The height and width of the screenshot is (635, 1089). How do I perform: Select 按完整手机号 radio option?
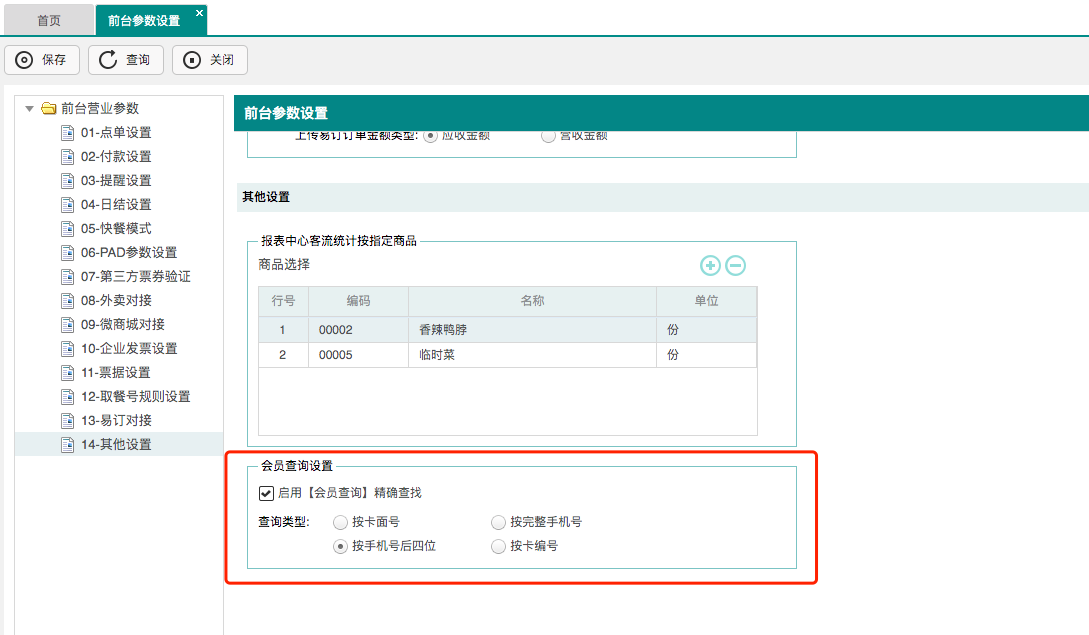[x=498, y=522]
